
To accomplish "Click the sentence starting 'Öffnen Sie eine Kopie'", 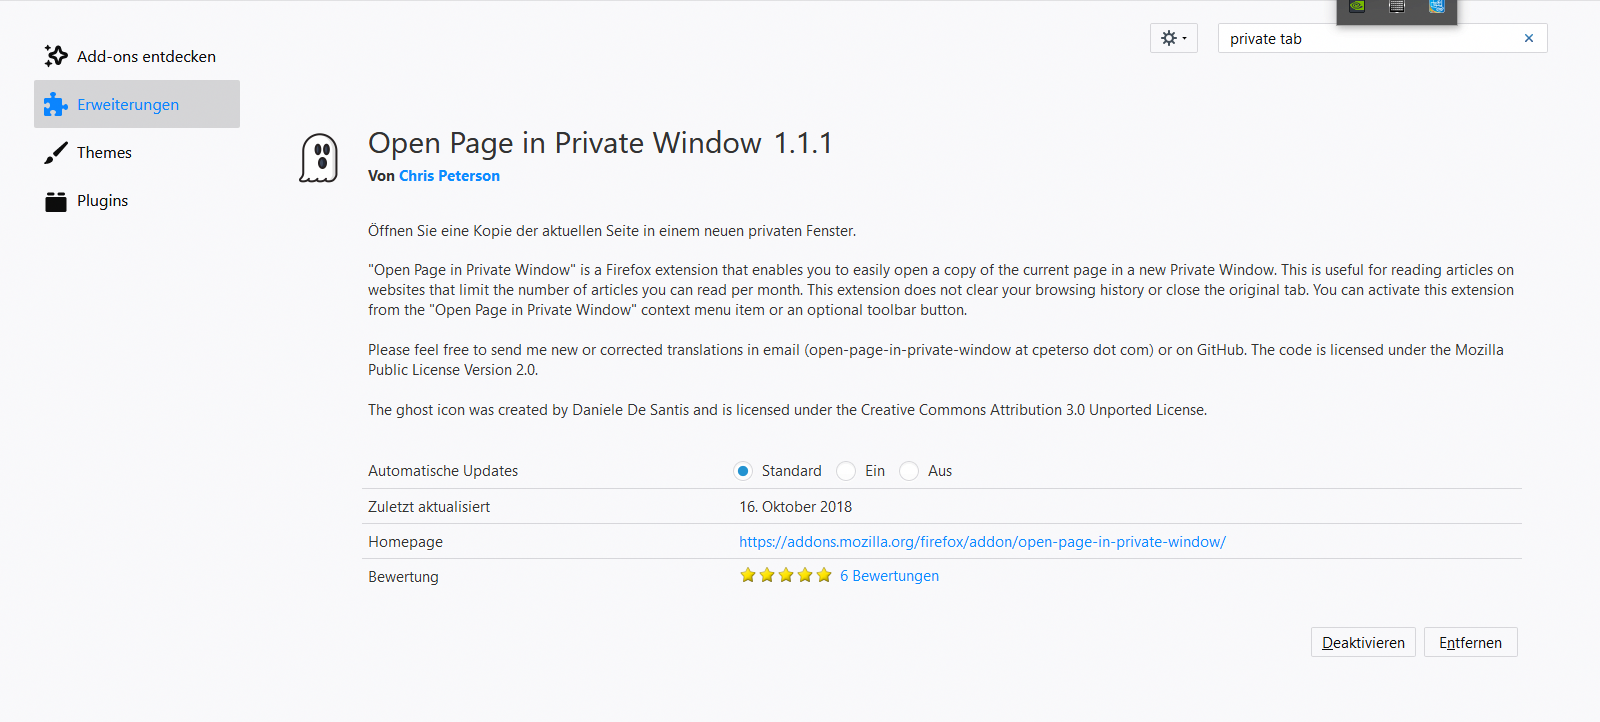I will click(612, 231).
